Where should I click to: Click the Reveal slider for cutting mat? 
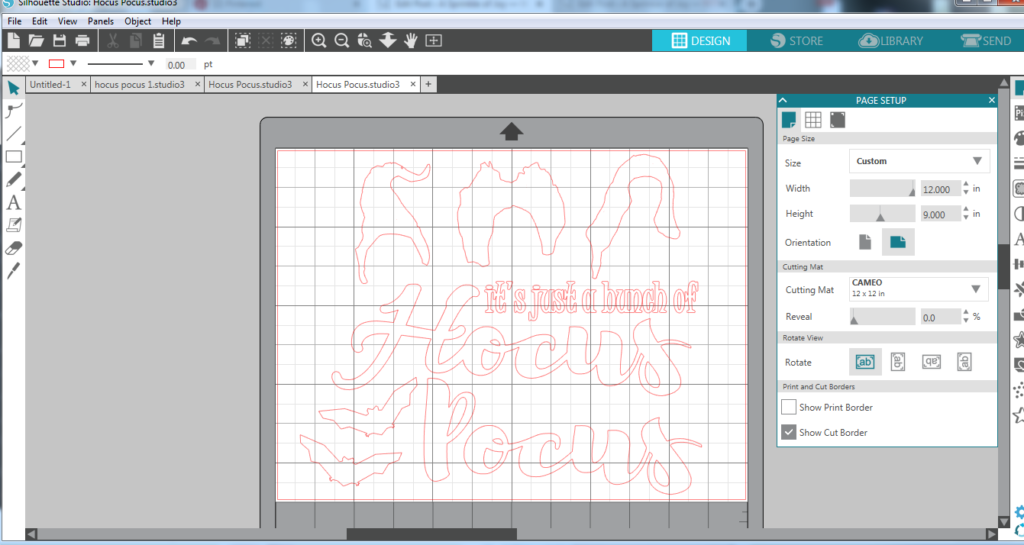tap(882, 317)
